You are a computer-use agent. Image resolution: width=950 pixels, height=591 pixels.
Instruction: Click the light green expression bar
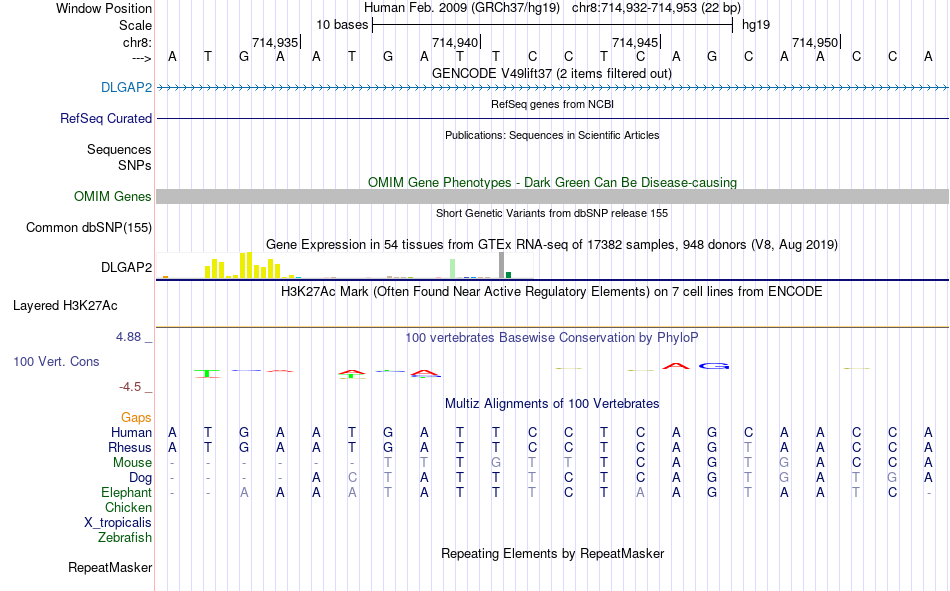pos(453,269)
